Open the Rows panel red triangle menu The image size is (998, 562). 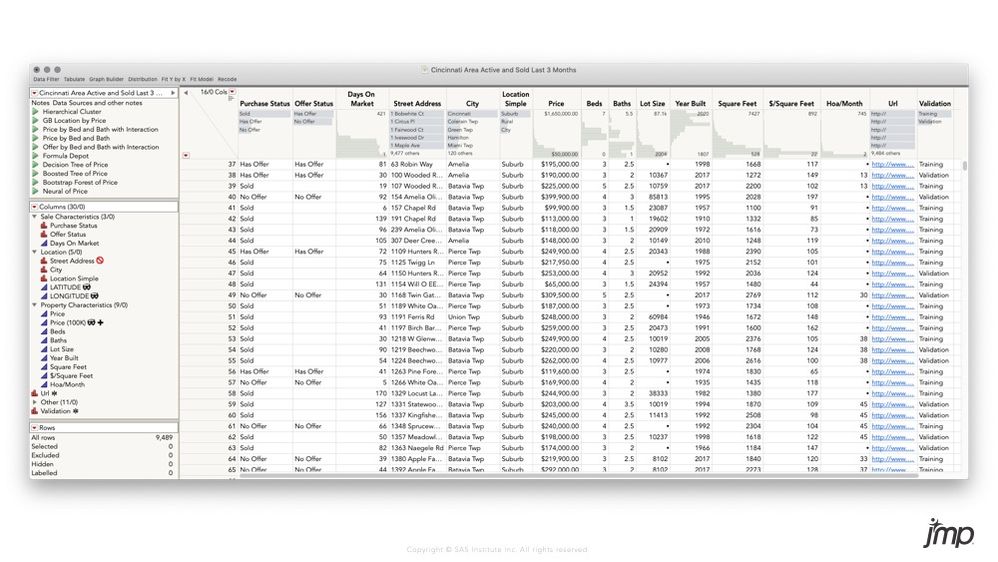click(x=34, y=428)
